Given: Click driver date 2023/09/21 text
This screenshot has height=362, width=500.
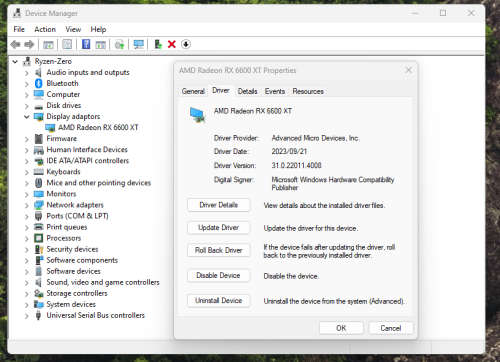Looking at the screenshot, I should pos(289,151).
